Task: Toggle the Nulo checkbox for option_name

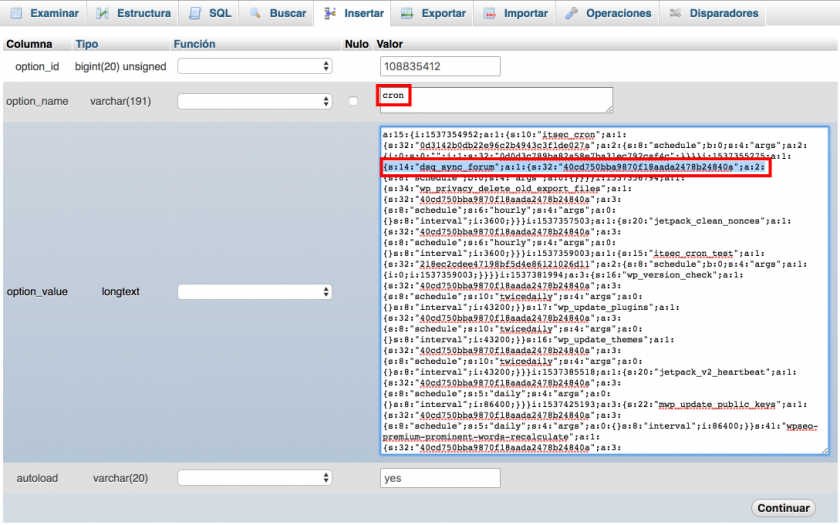Action: point(352,101)
